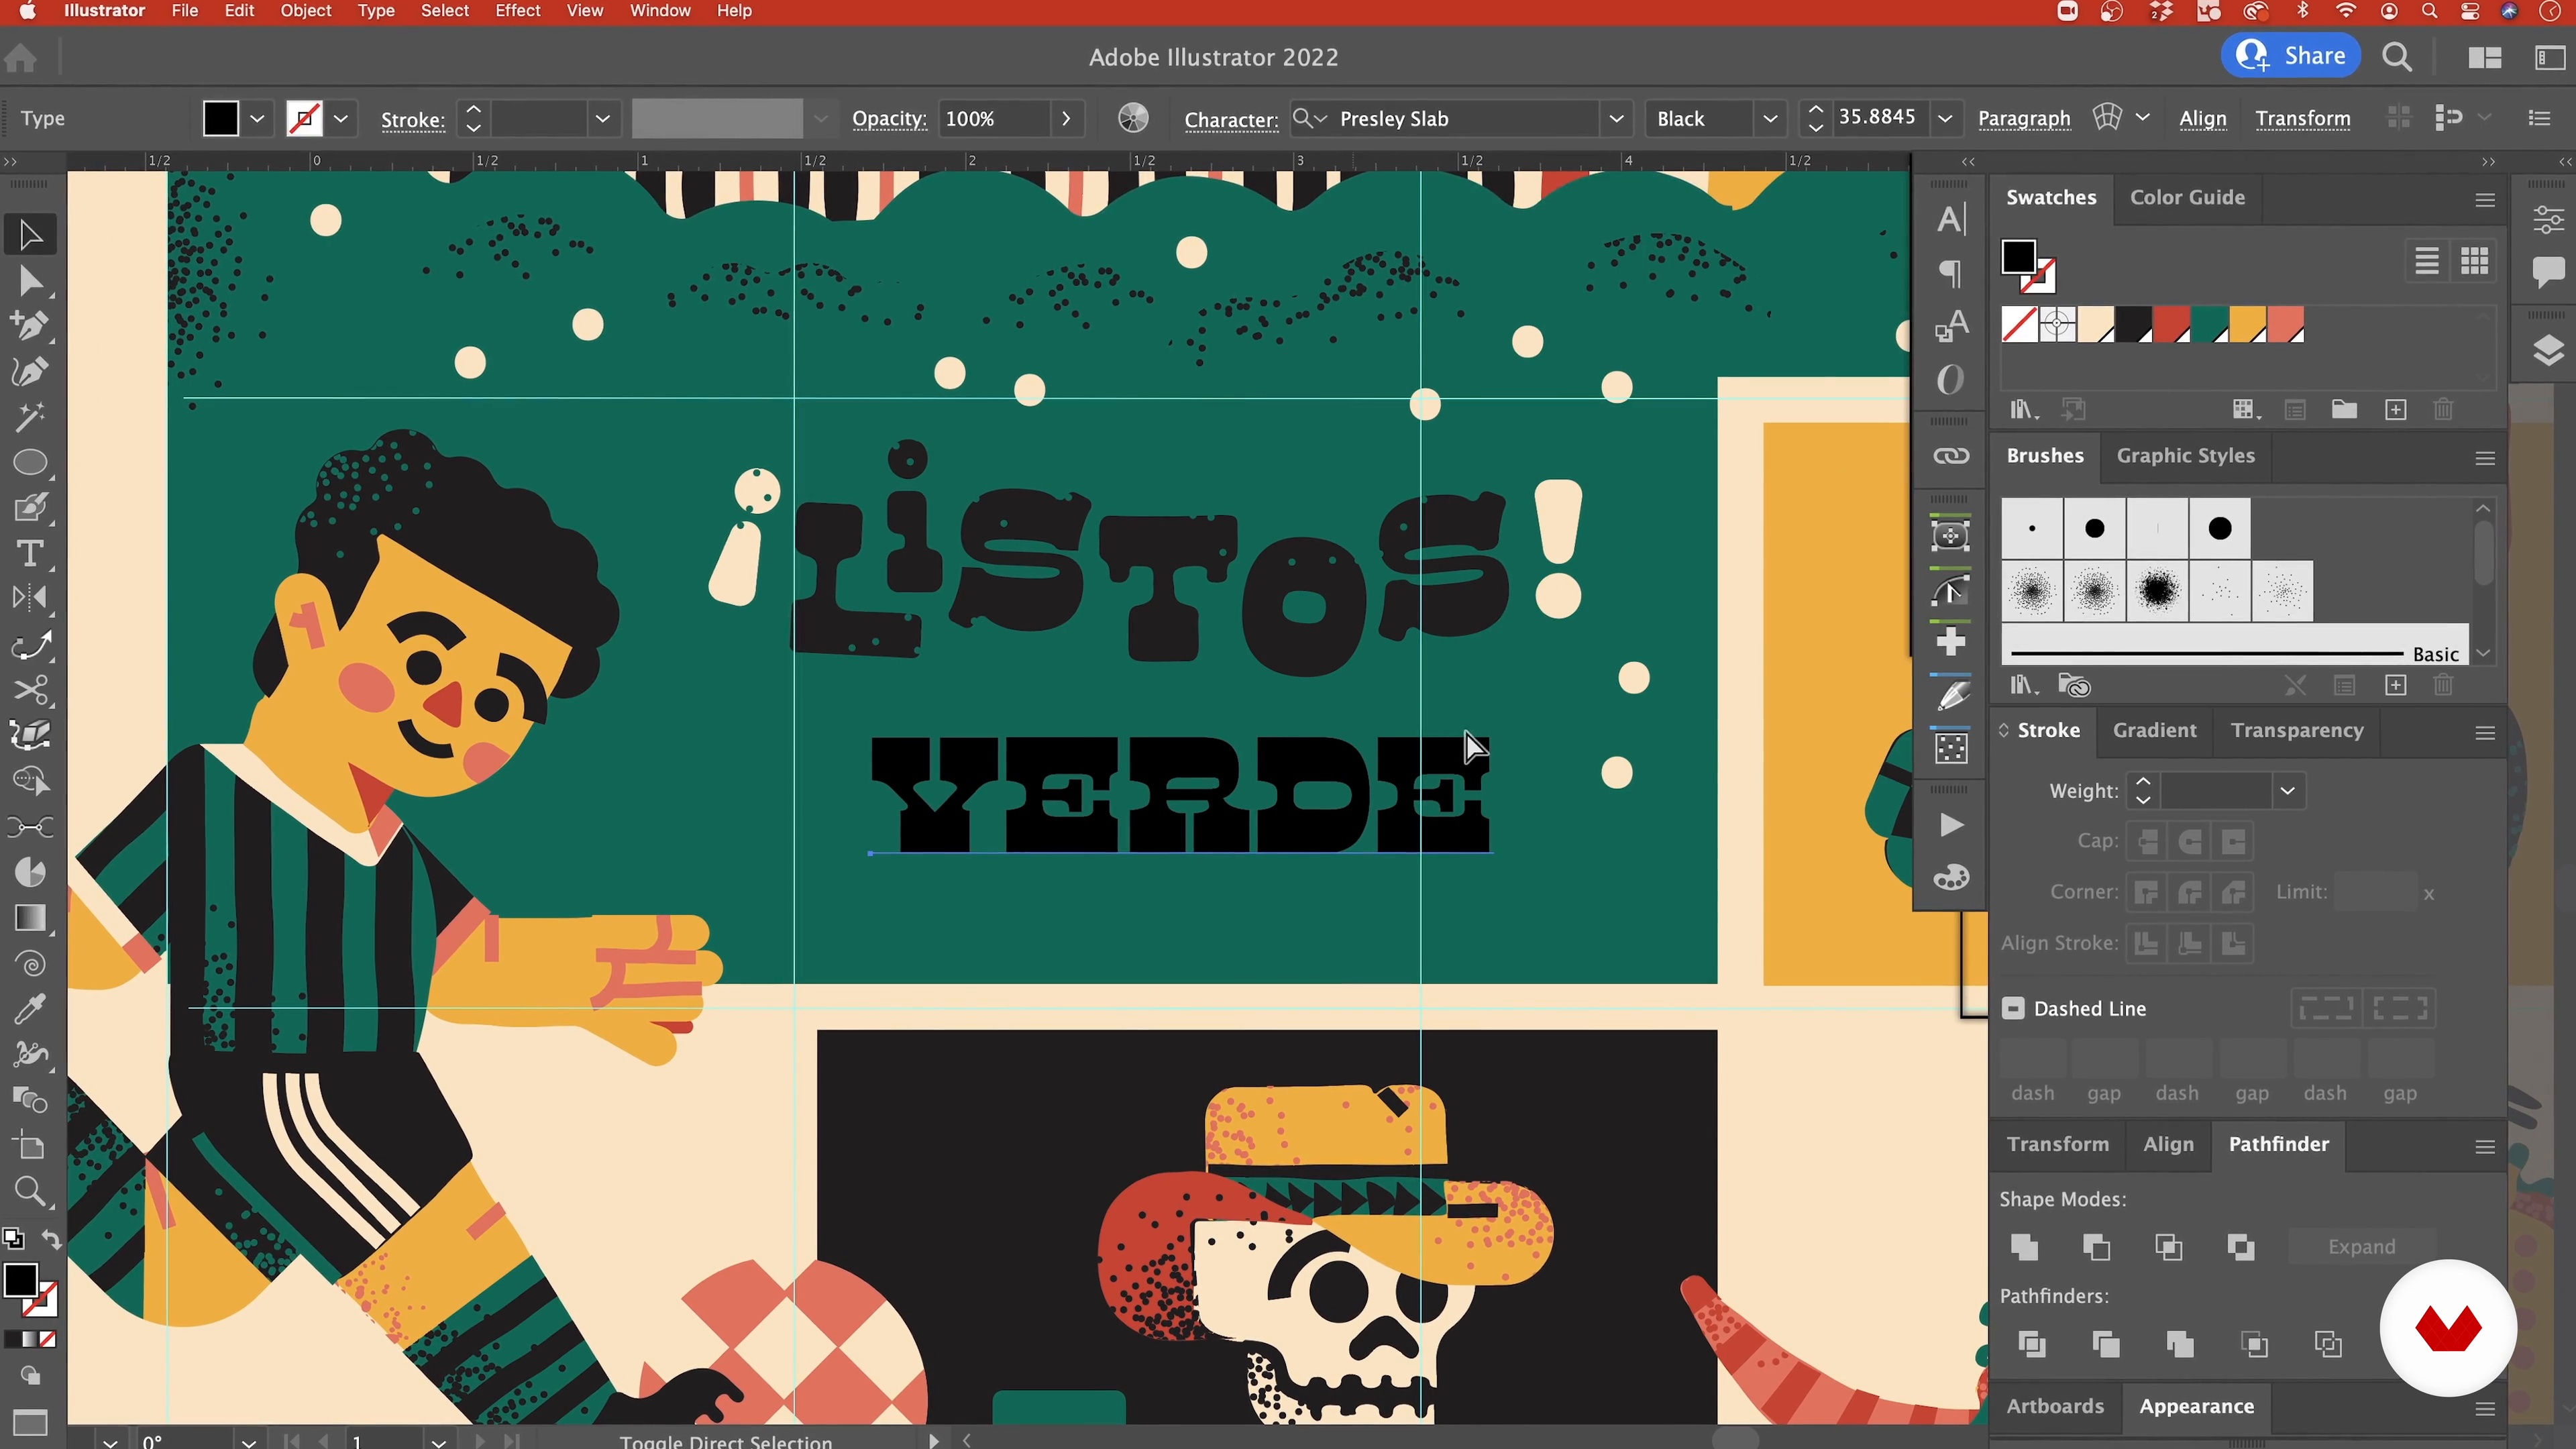Viewport: 2576px width, 1449px height.
Task: Click the Recolor Artwork wheel icon
Action: [x=1133, y=118]
